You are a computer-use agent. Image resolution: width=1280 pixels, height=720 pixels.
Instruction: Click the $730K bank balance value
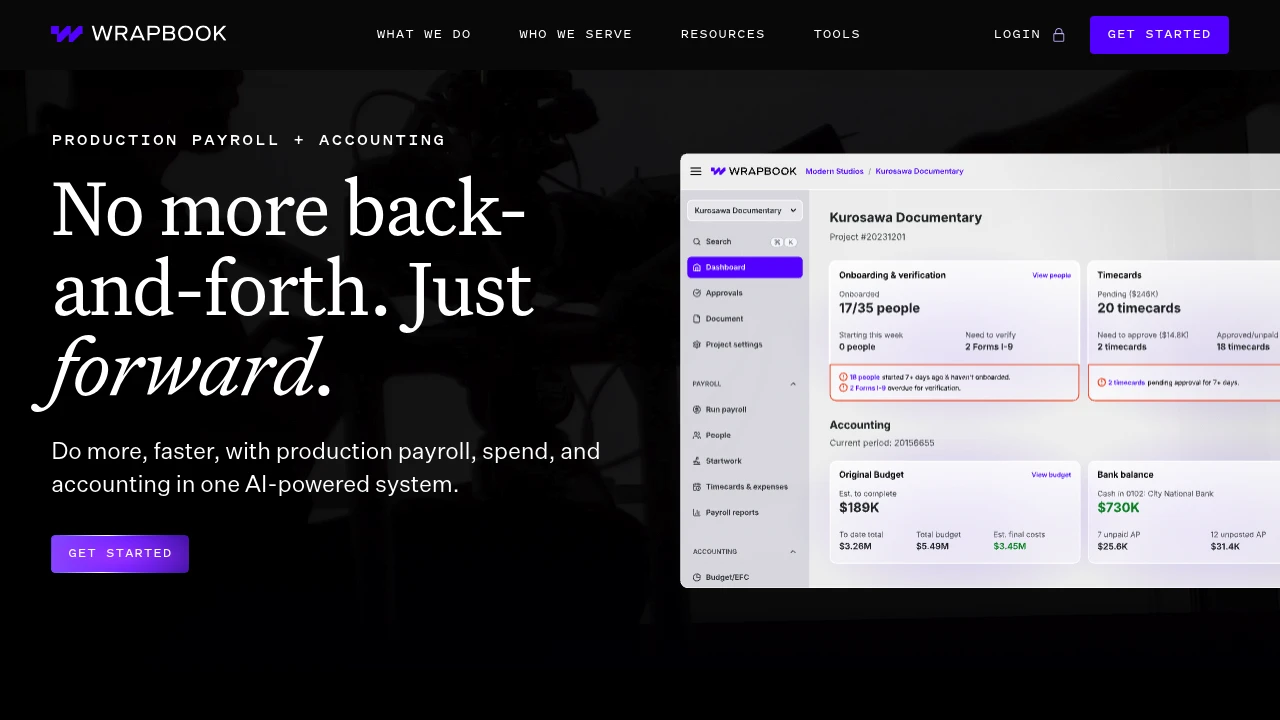1118,508
